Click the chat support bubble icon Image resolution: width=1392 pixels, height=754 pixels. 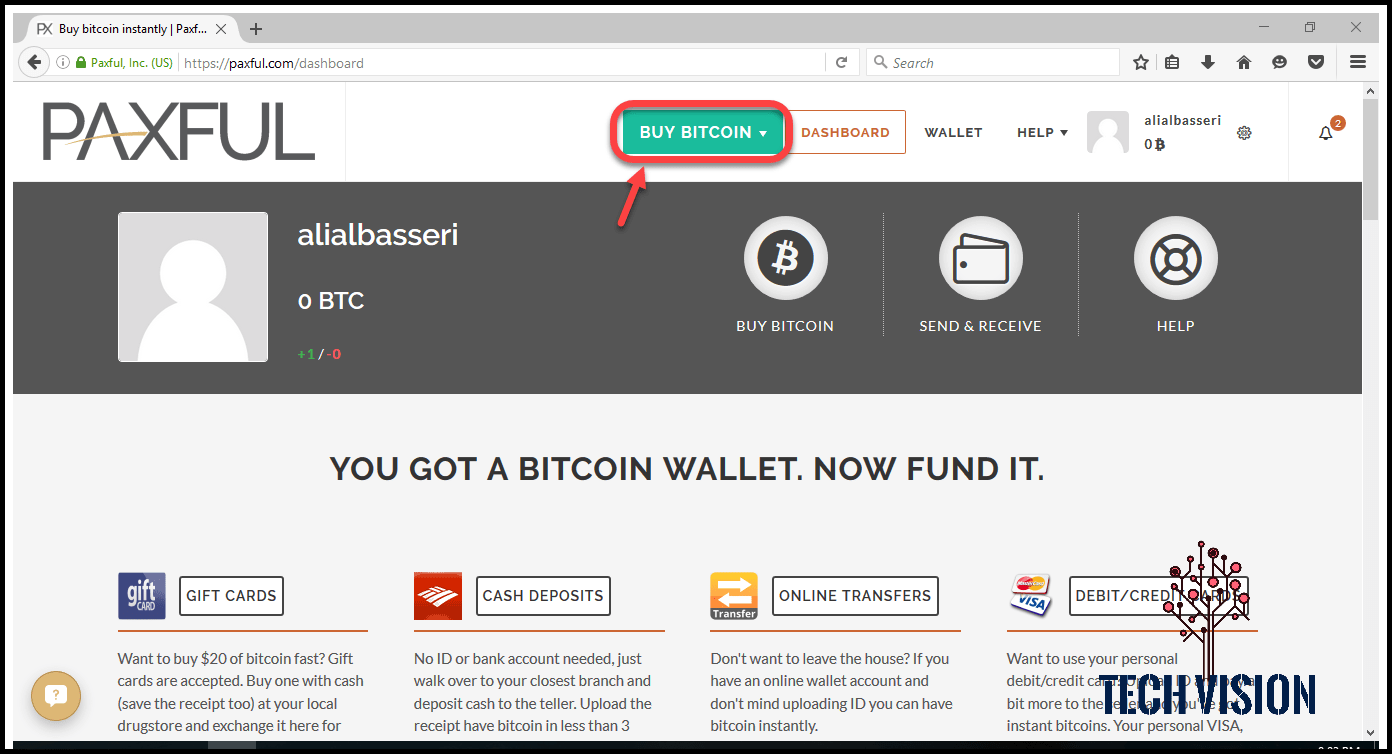(55, 695)
